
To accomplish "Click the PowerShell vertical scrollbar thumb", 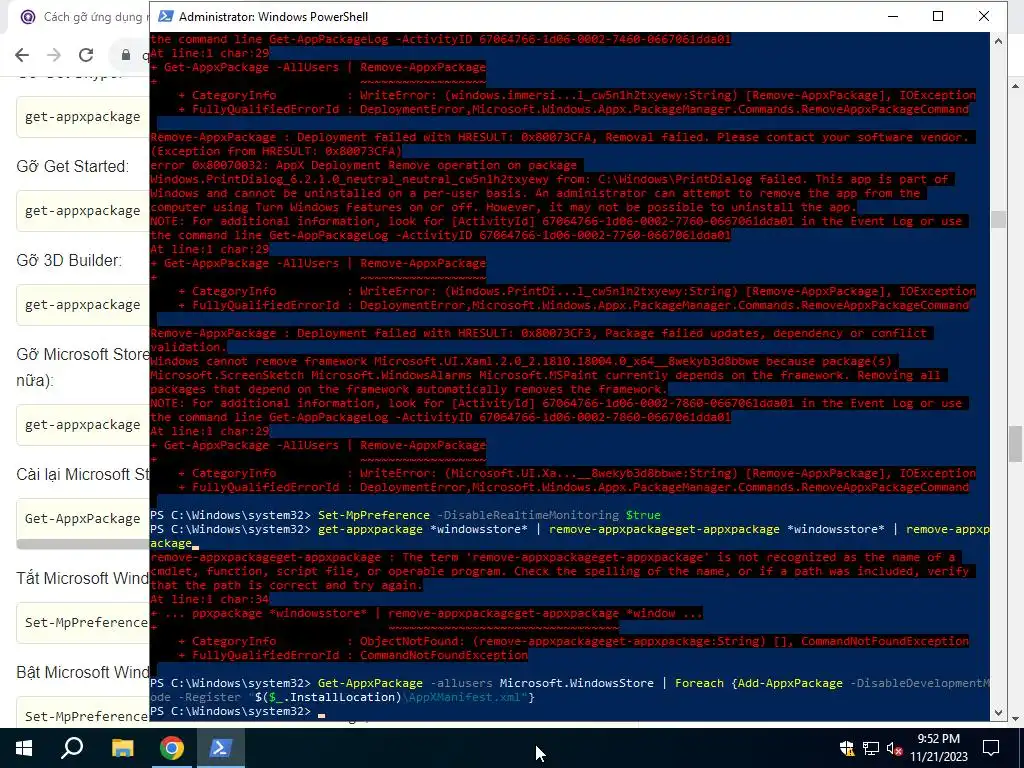I will [x=998, y=219].
